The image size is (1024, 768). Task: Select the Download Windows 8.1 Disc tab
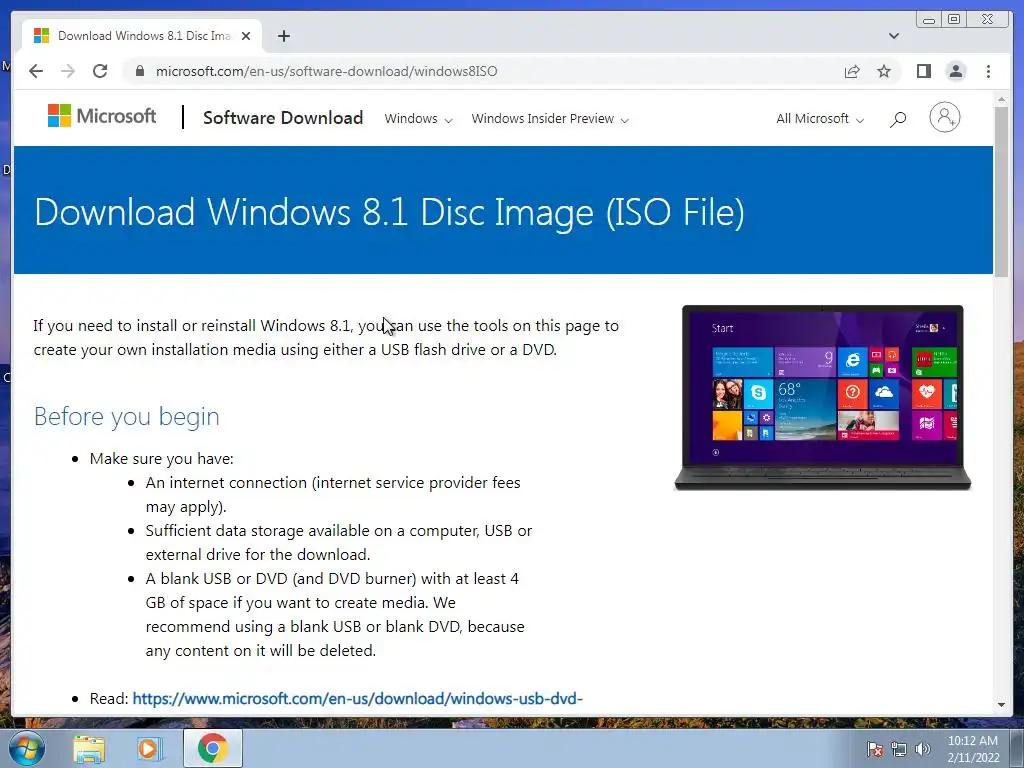click(x=142, y=36)
